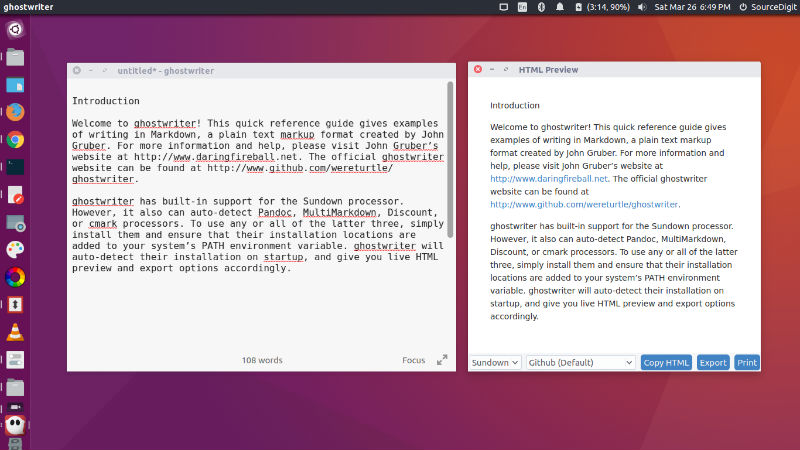Open the system settings toggles icon
This screenshot has width=800, height=450.
click(x=15, y=360)
